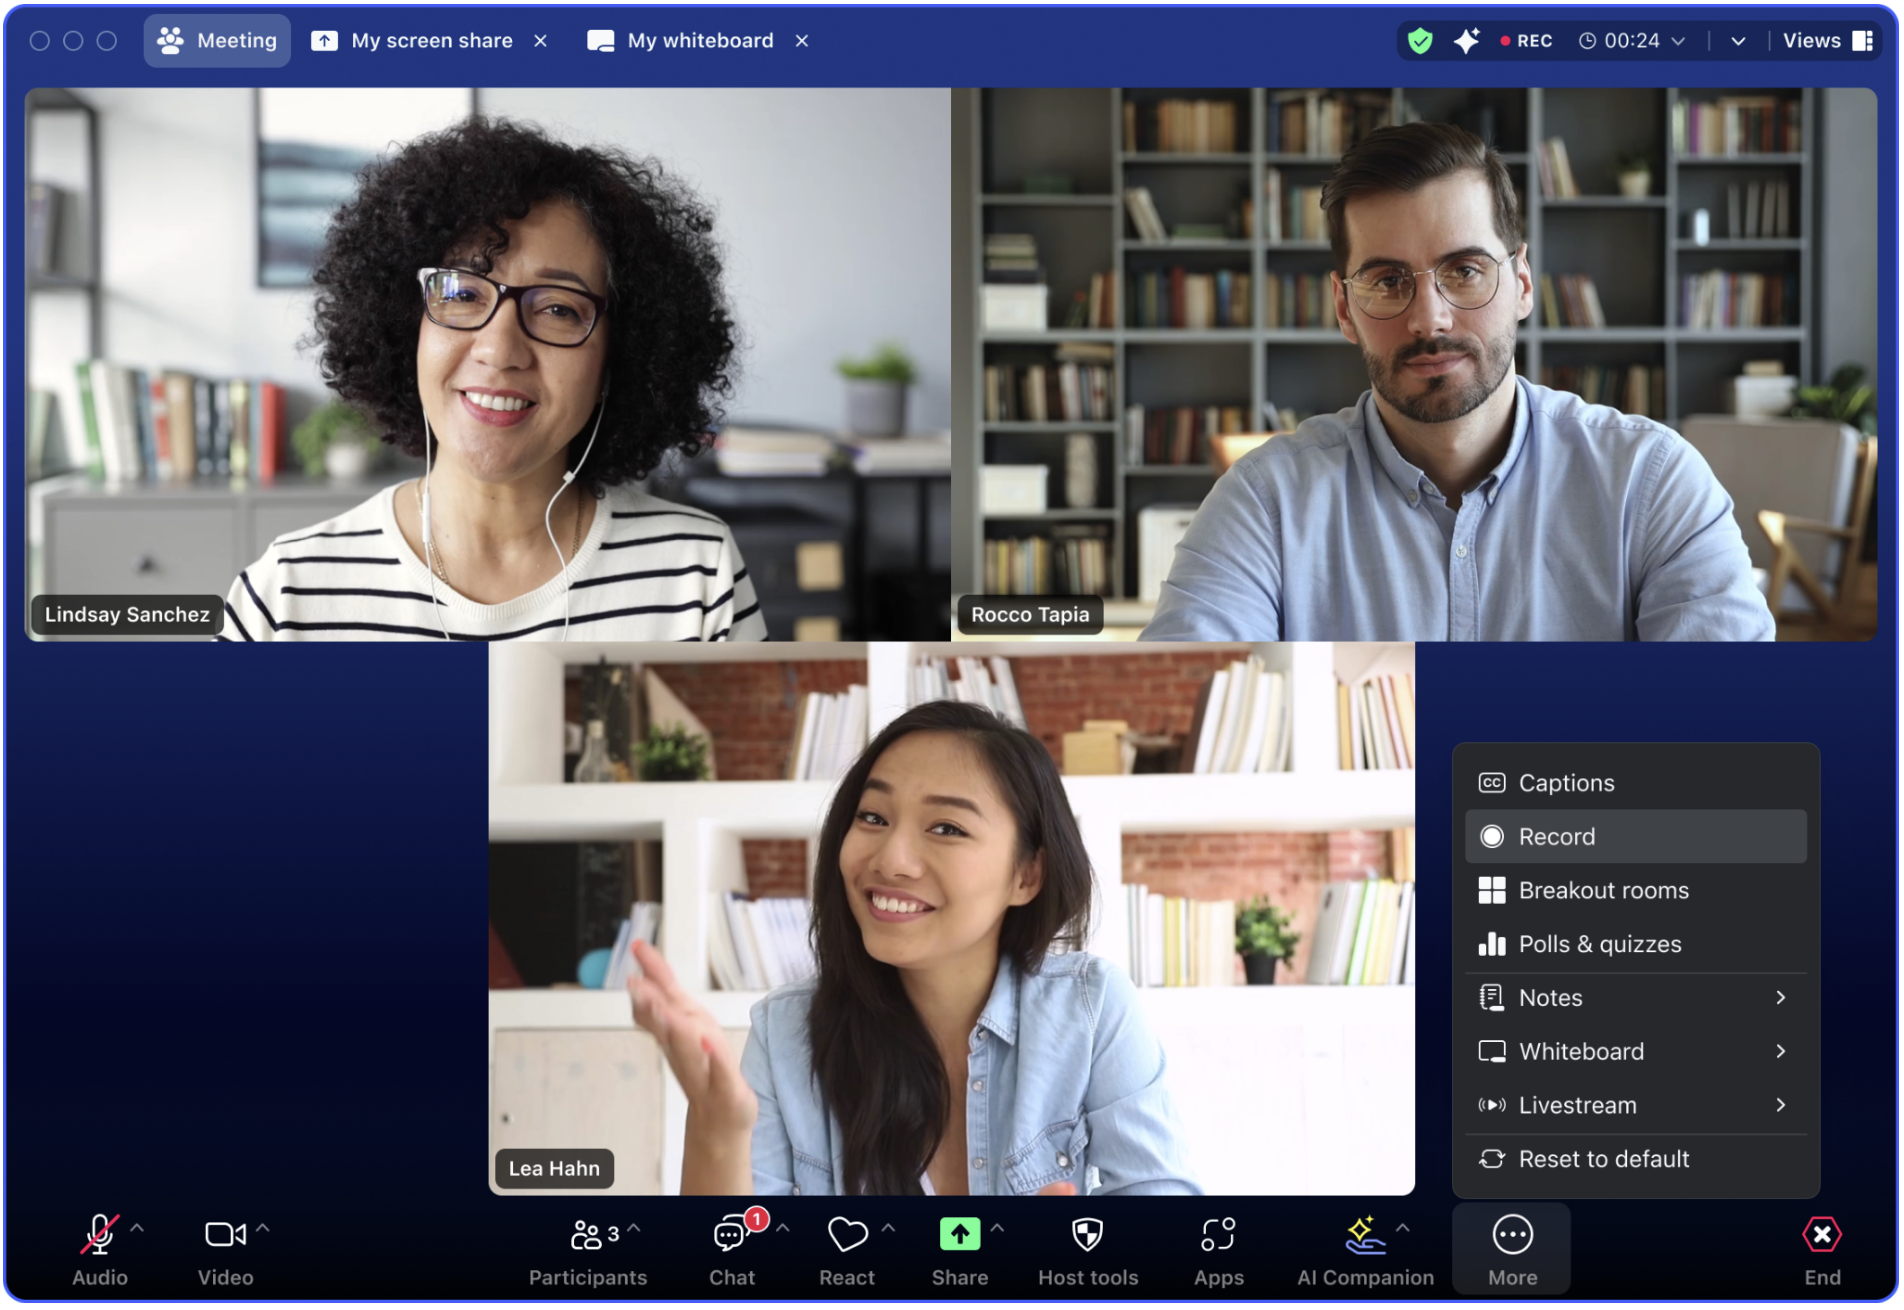Image resolution: width=1904 pixels, height=1310 pixels.
Task: End the meeting with the End button
Action: click(x=1822, y=1248)
